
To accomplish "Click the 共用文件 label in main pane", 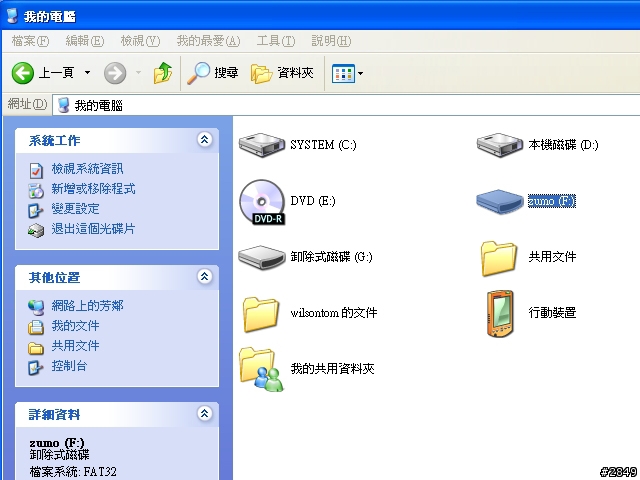I will point(552,257).
